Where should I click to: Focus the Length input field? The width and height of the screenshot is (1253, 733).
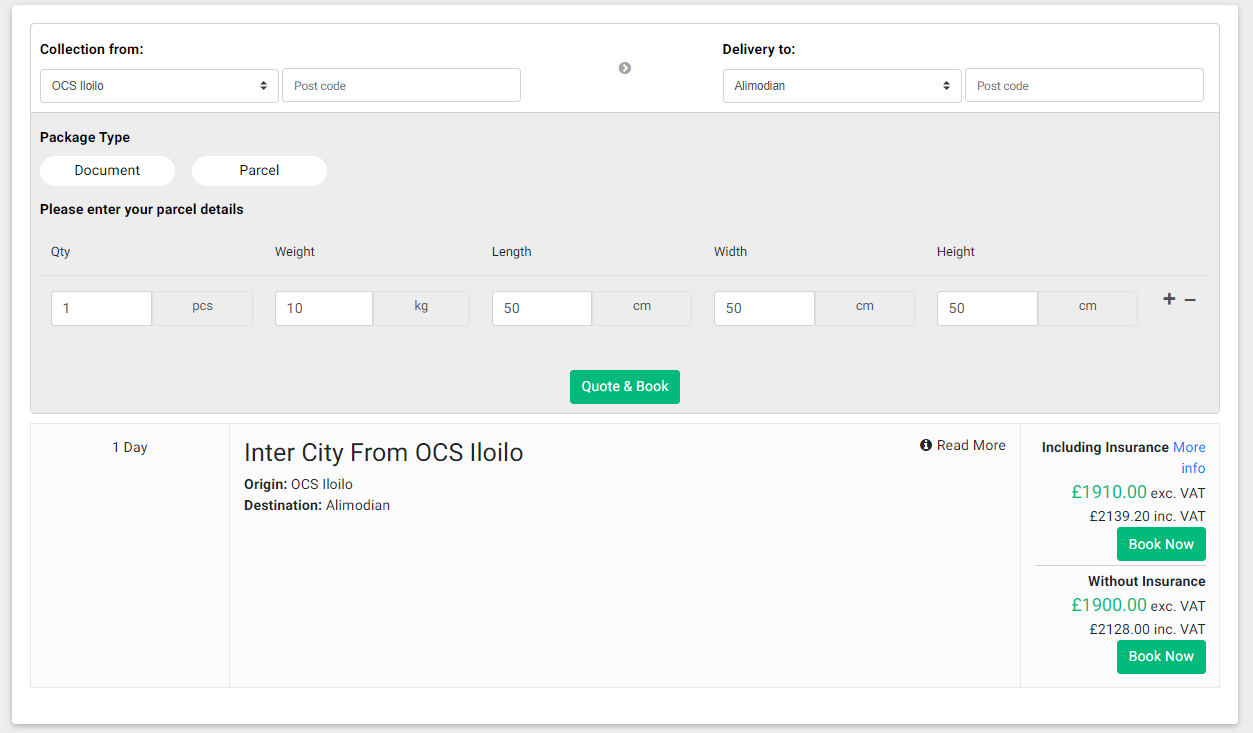pos(542,308)
